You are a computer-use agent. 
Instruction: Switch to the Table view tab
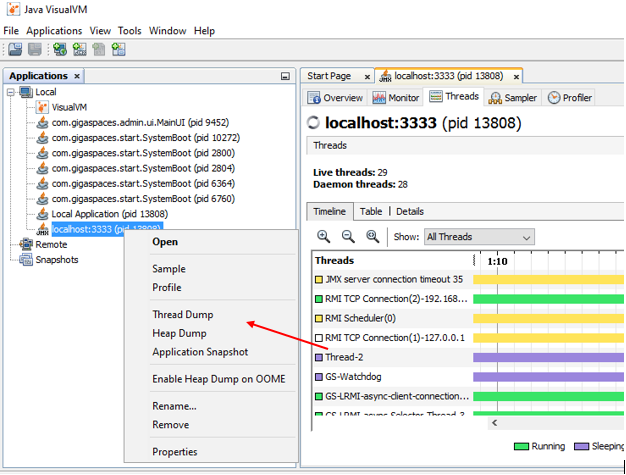click(x=371, y=212)
